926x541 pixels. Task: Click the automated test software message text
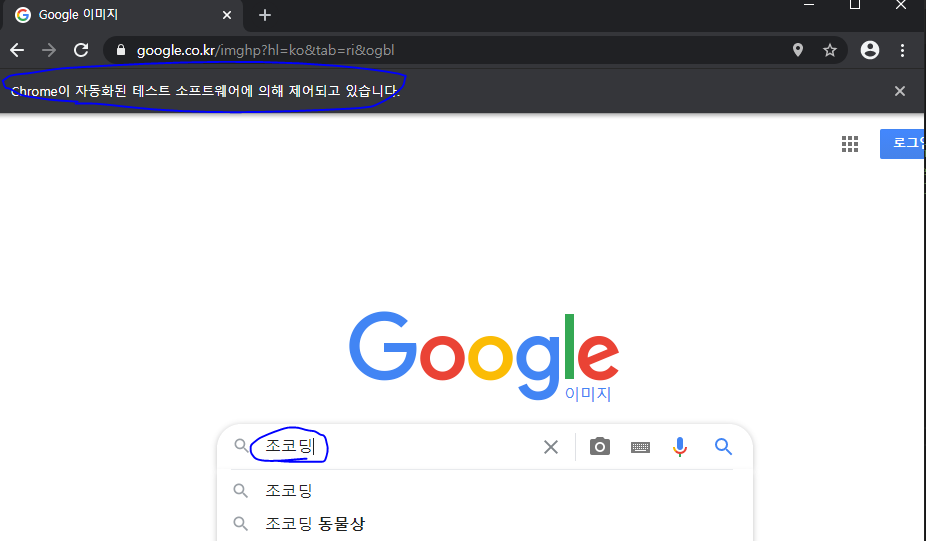(x=206, y=91)
